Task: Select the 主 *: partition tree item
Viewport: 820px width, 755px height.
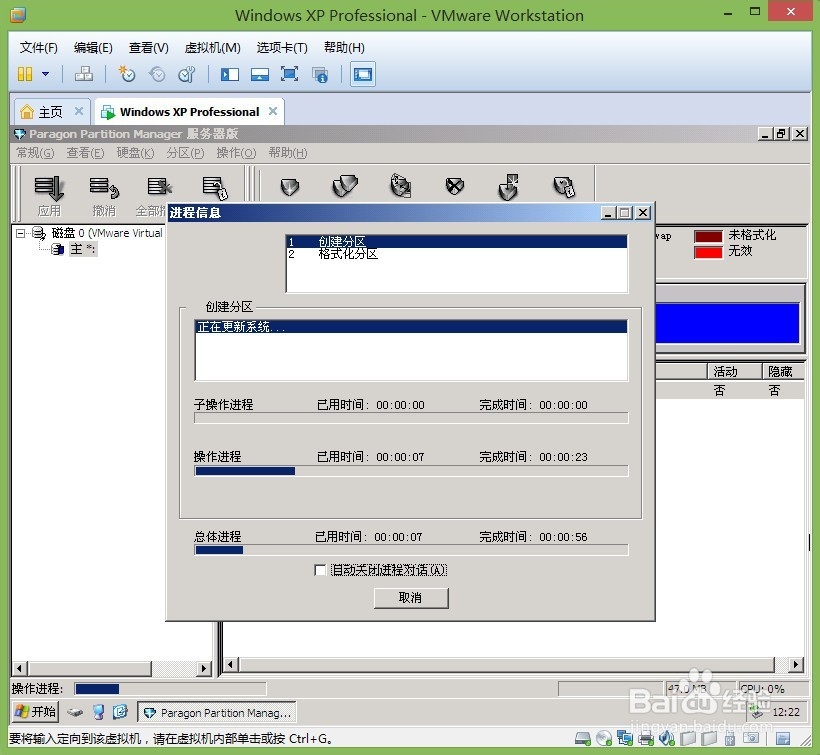Action: (x=83, y=249)
